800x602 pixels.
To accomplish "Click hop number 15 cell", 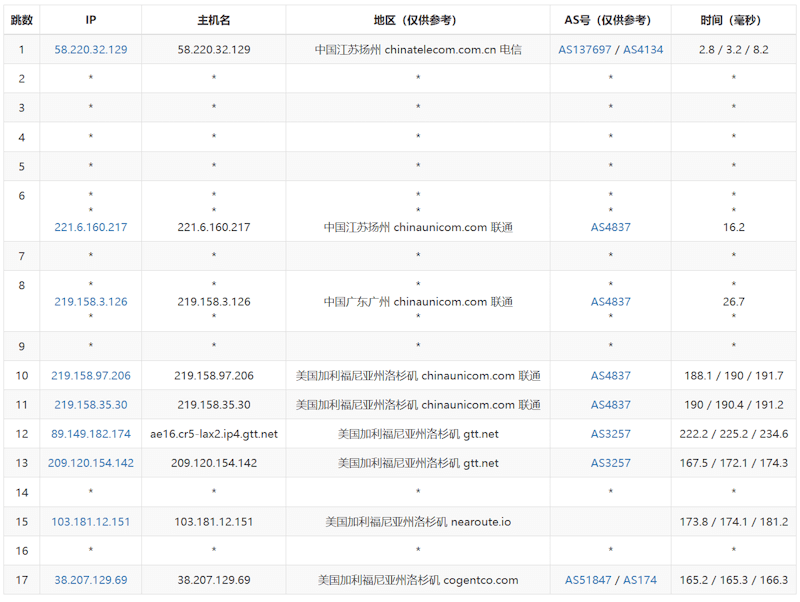I will [x=21, y=521].
